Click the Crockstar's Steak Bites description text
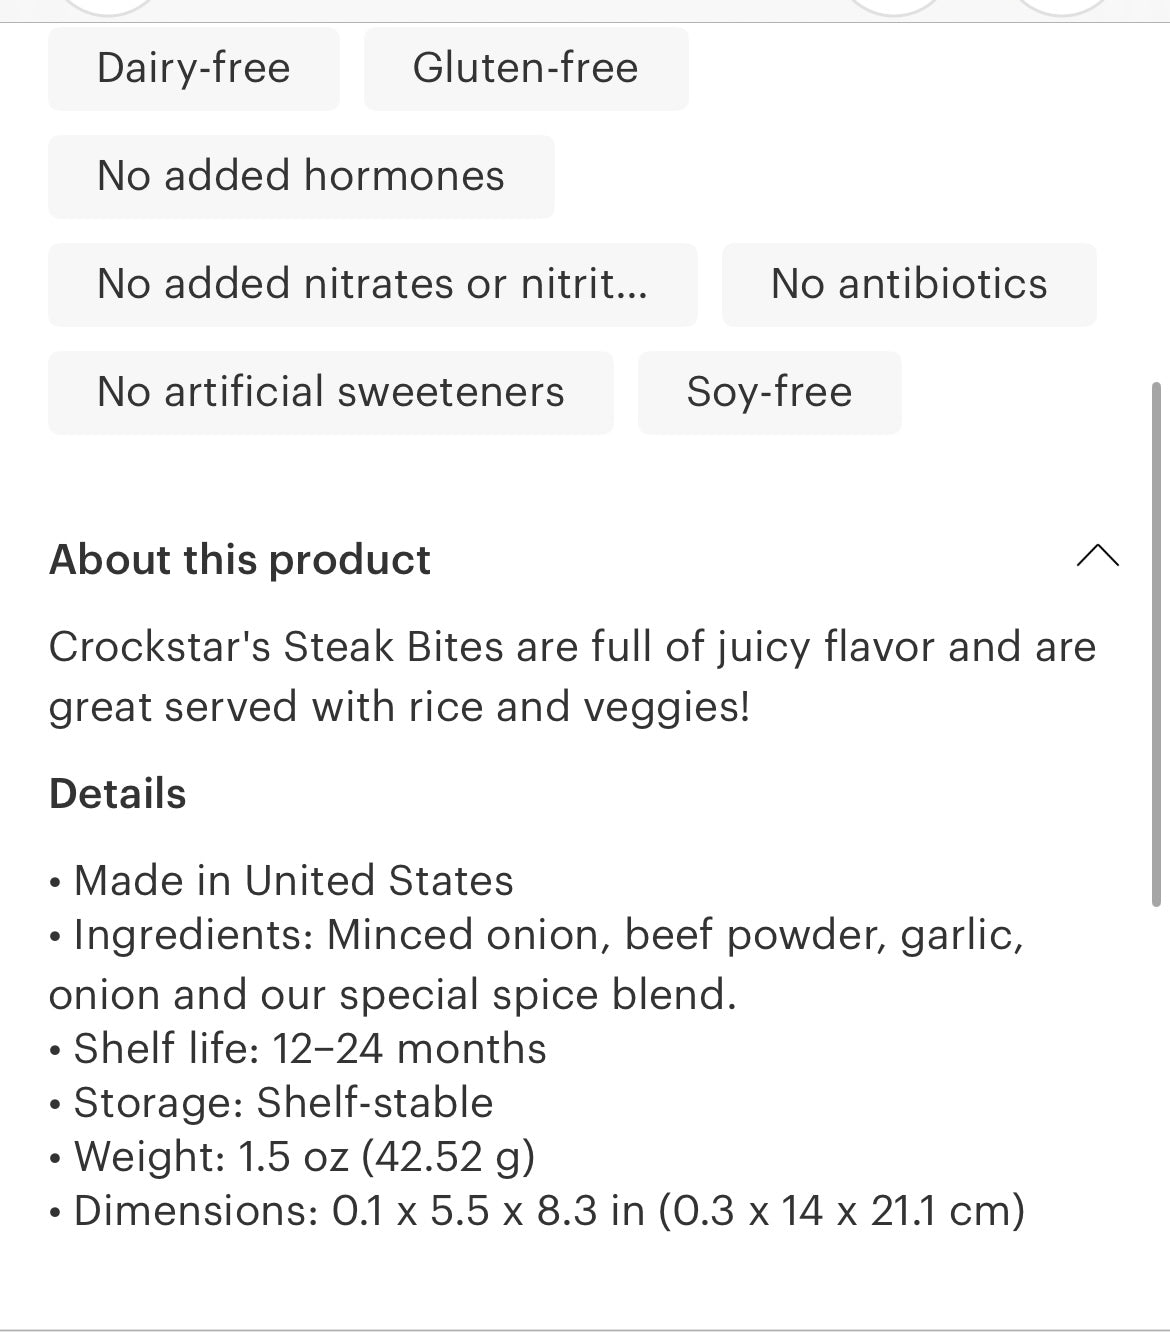1170x1342 pixels. (x=572, y=676)
